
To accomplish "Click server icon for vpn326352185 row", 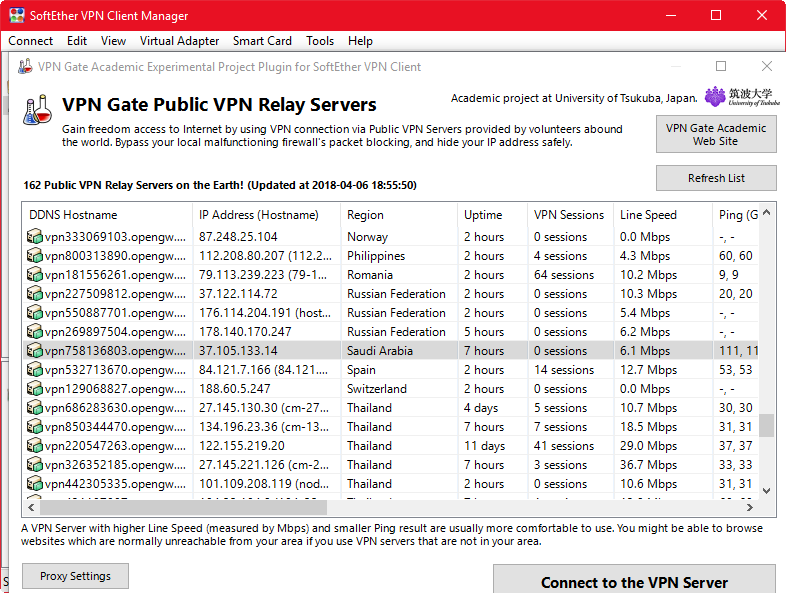I will pyautogui.click(x=35, y=465).
